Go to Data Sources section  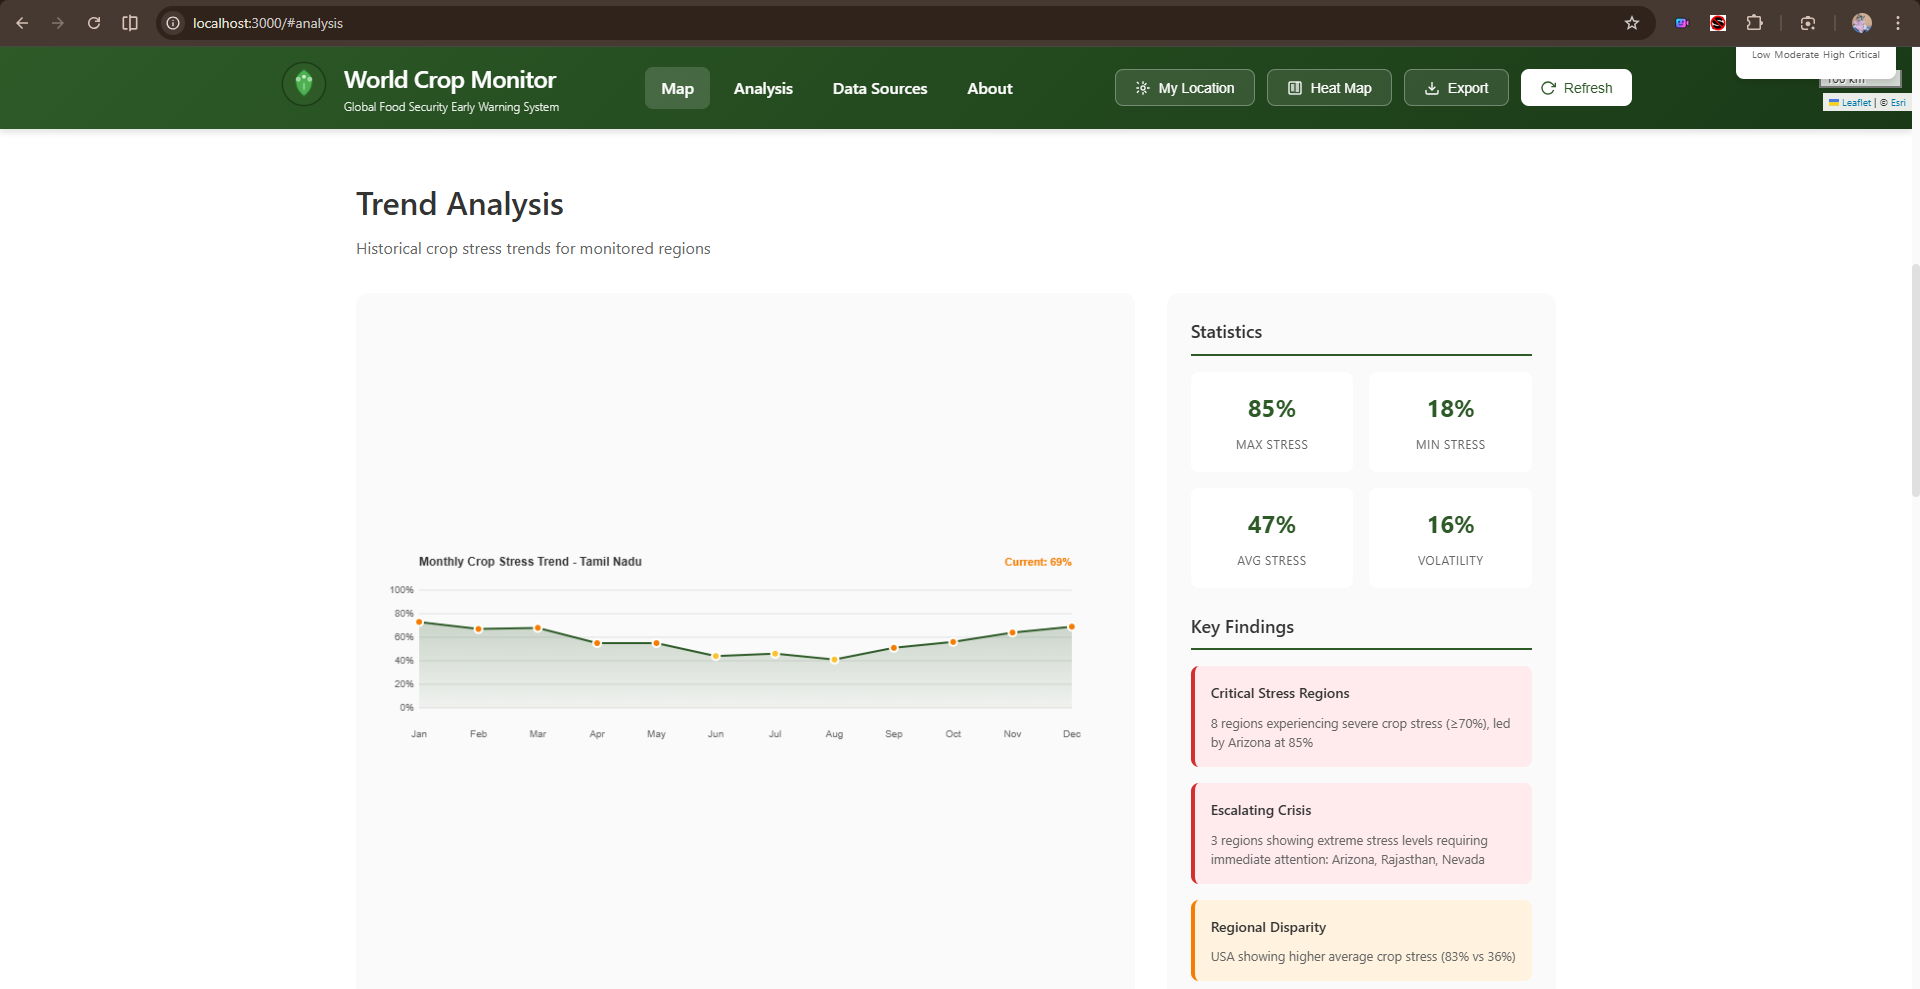pyautogui.click(x=880, y=88)
